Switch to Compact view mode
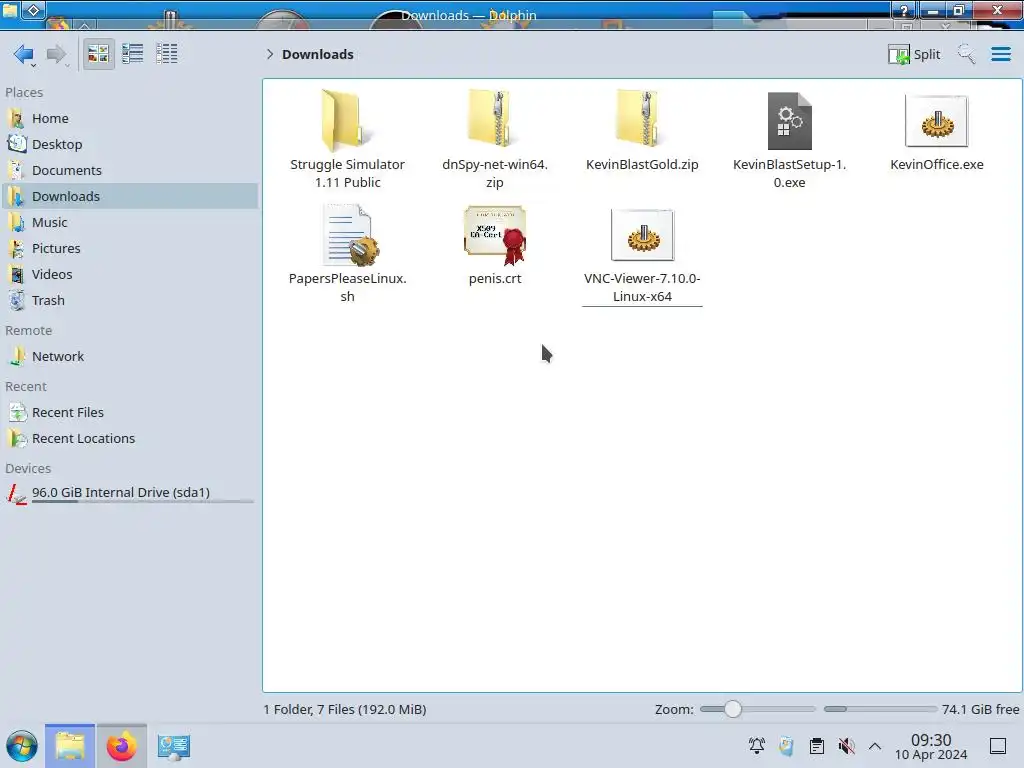The height and width of the screenshot is (768, 1024). pos(133,54)
